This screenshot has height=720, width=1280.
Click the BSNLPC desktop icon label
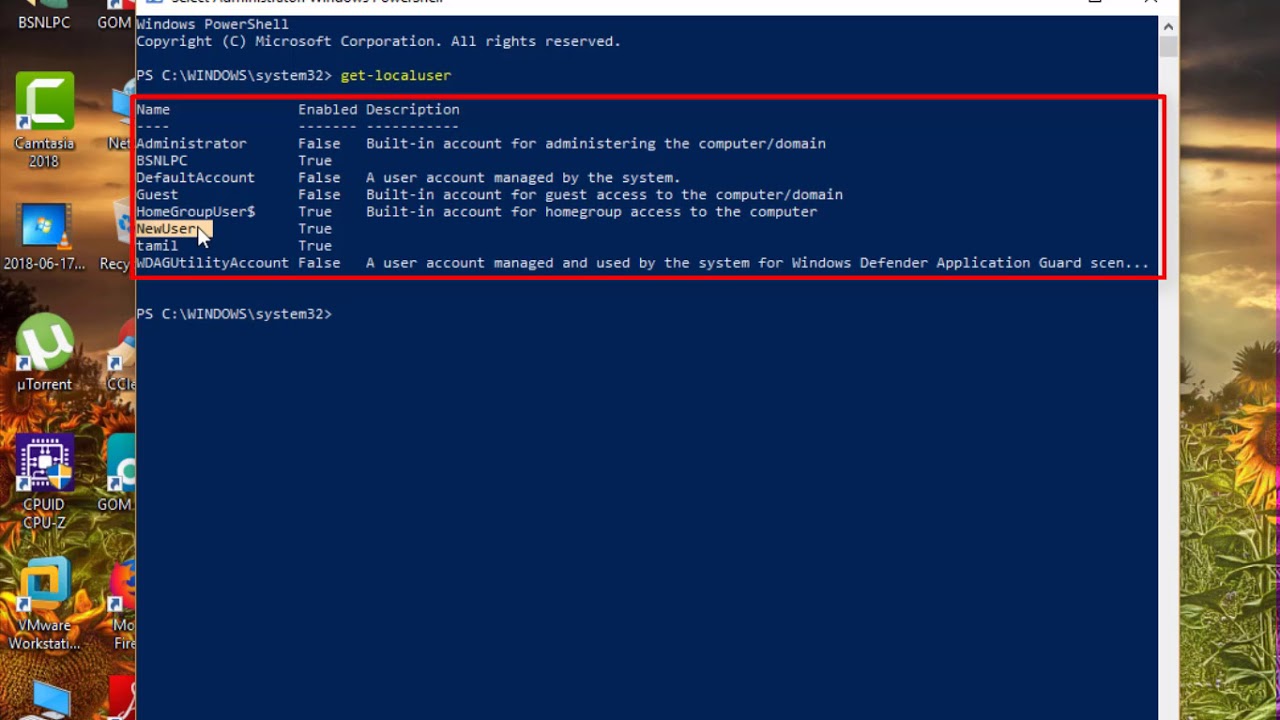click(x=44, y=22)
